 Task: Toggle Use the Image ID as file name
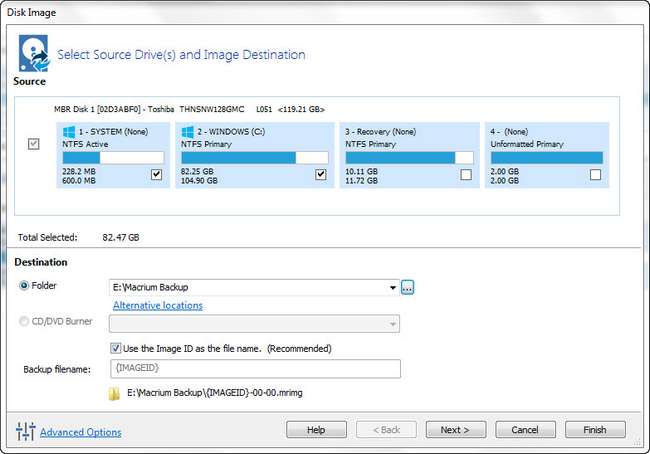116,348
